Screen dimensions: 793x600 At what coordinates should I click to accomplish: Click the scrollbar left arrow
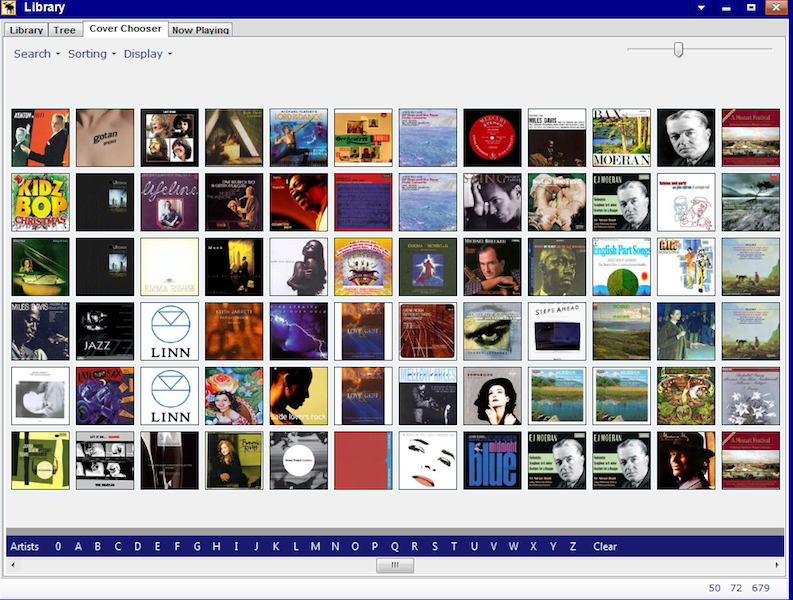click(13, 565)
